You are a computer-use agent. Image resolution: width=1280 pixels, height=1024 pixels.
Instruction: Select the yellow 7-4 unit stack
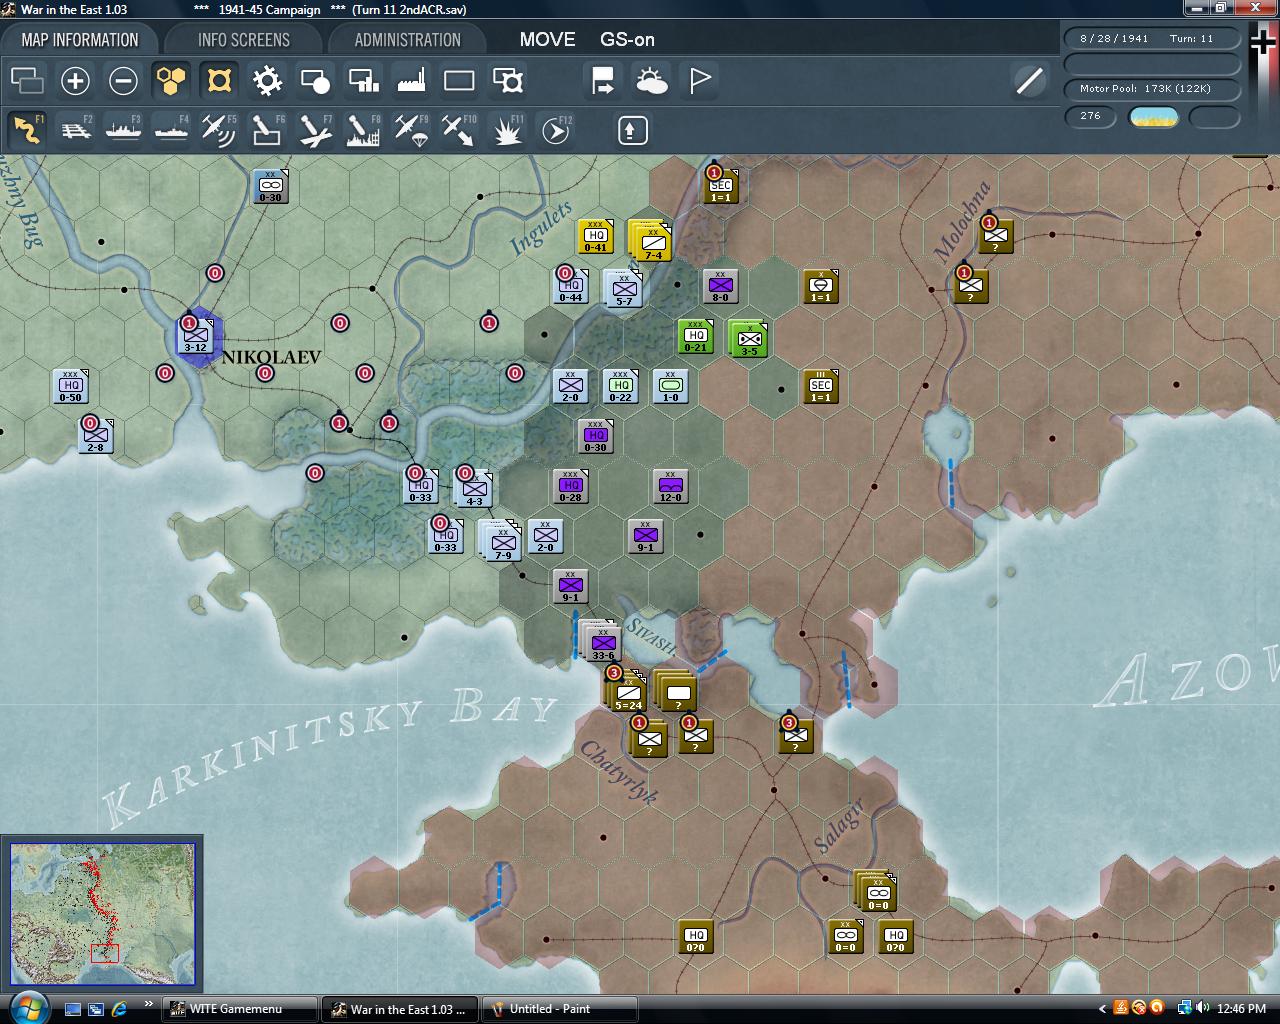(651, 241)
